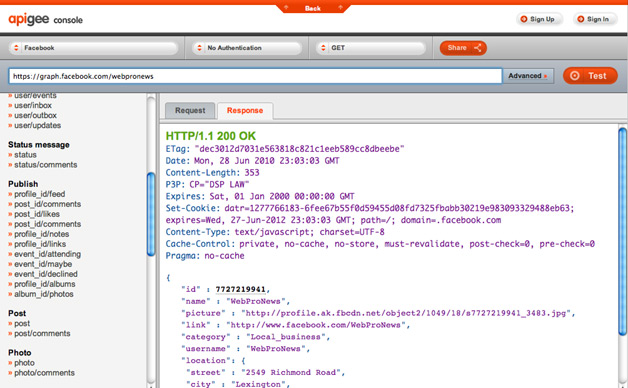Image resolution: width=628 pixels, height=388 pixels.
Task: Click the graph.facebook.com URL input field
Action: pos(255,76)
